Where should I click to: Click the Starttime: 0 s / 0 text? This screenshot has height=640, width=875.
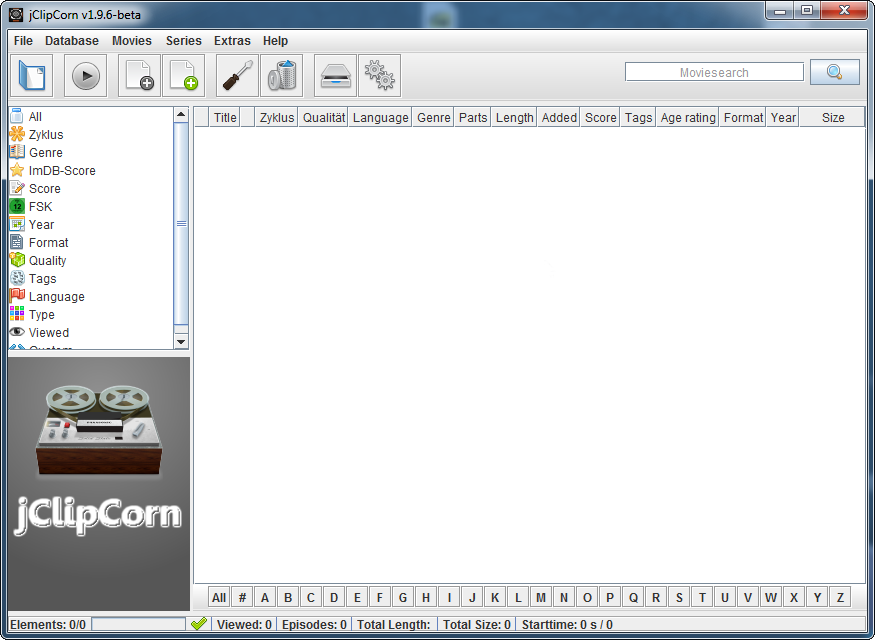(x=567, y=624)
